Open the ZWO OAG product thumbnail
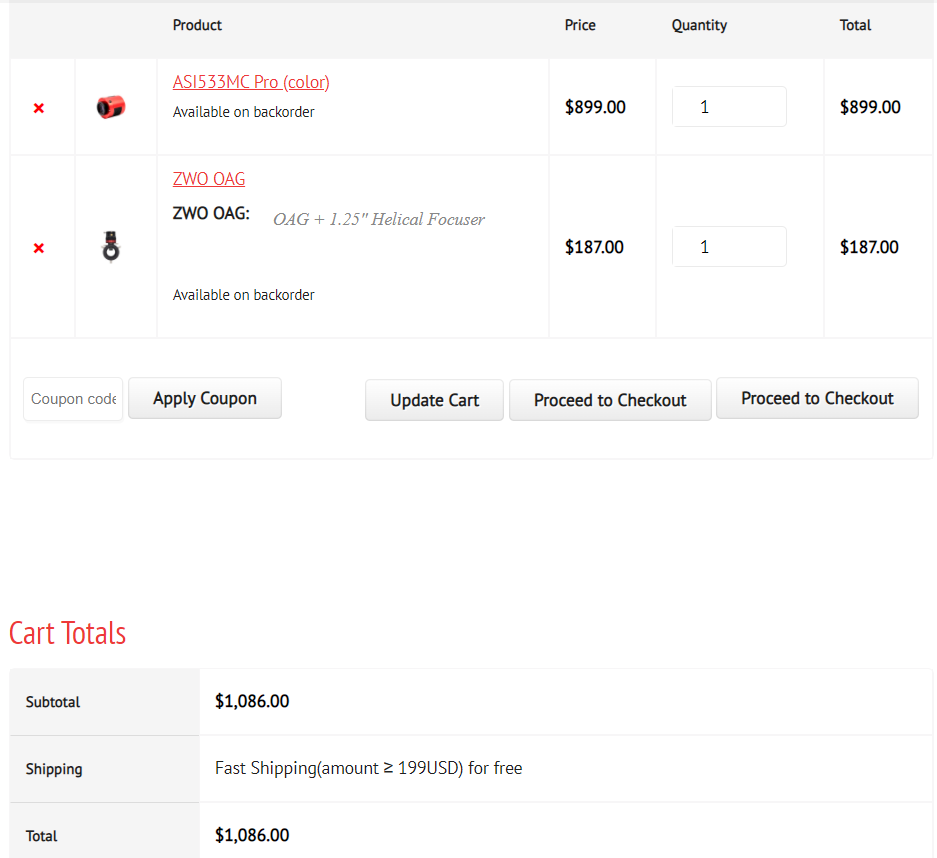Image resolution: width=937 pixels, height=858 pixels. coord(111,246)
